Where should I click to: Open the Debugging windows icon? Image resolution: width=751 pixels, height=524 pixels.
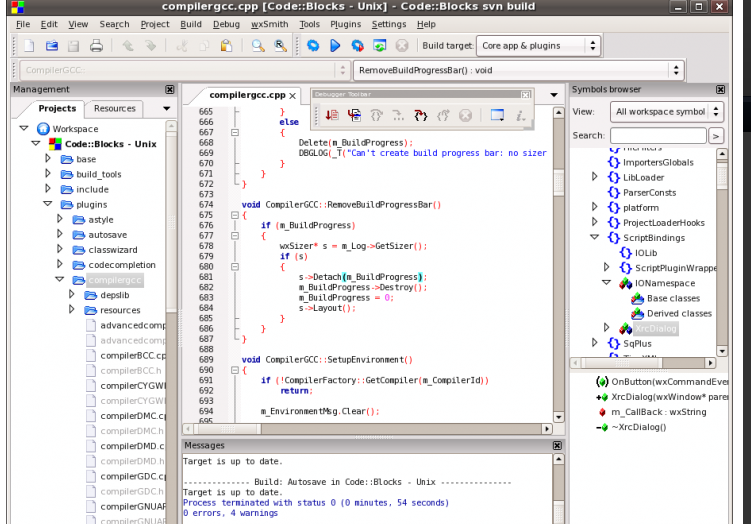[497, 115]
